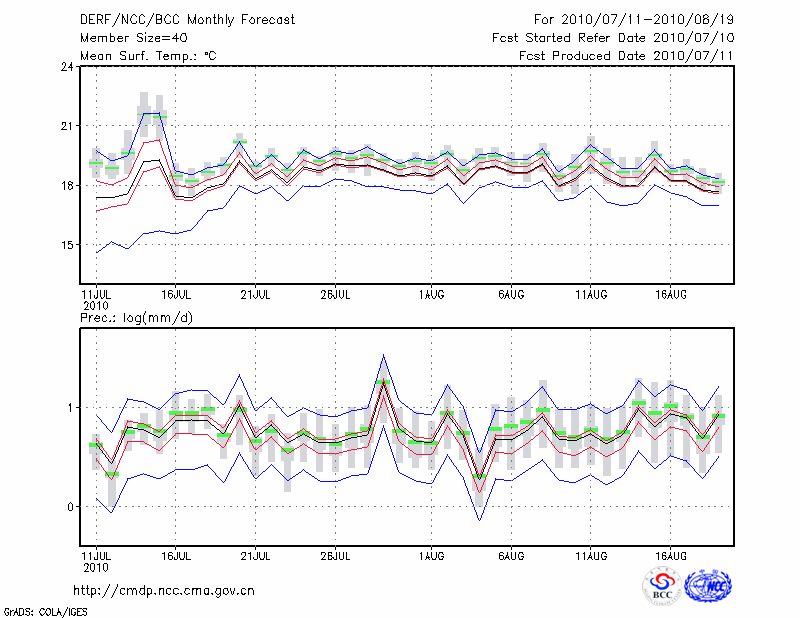The width and height of the screenshot is (800, 618).
Task: Click the NCC globe logo
Action: [707, 586]
